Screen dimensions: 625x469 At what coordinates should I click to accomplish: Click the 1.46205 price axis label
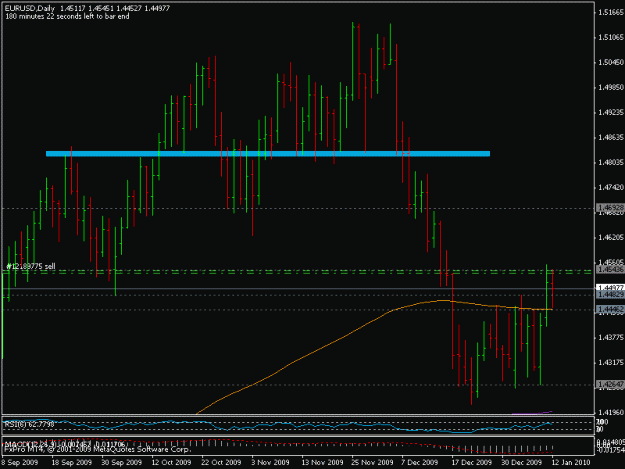coord(611,237)
